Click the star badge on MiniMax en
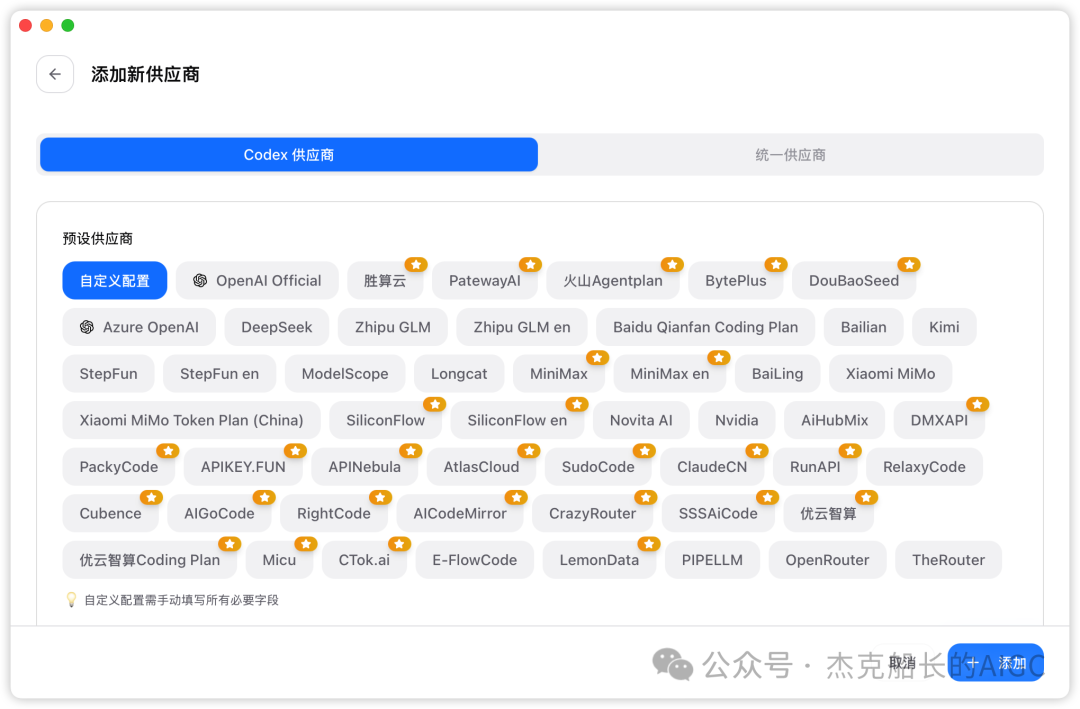 point(719,358)
